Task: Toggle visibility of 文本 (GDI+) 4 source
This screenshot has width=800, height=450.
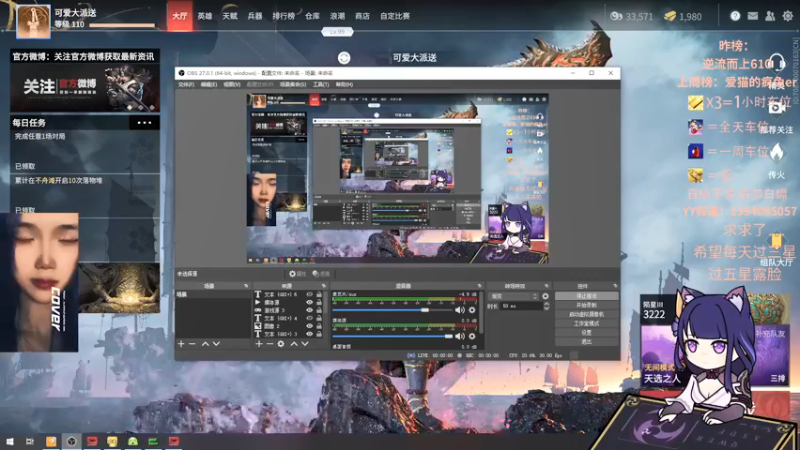Action: point(309,318)
